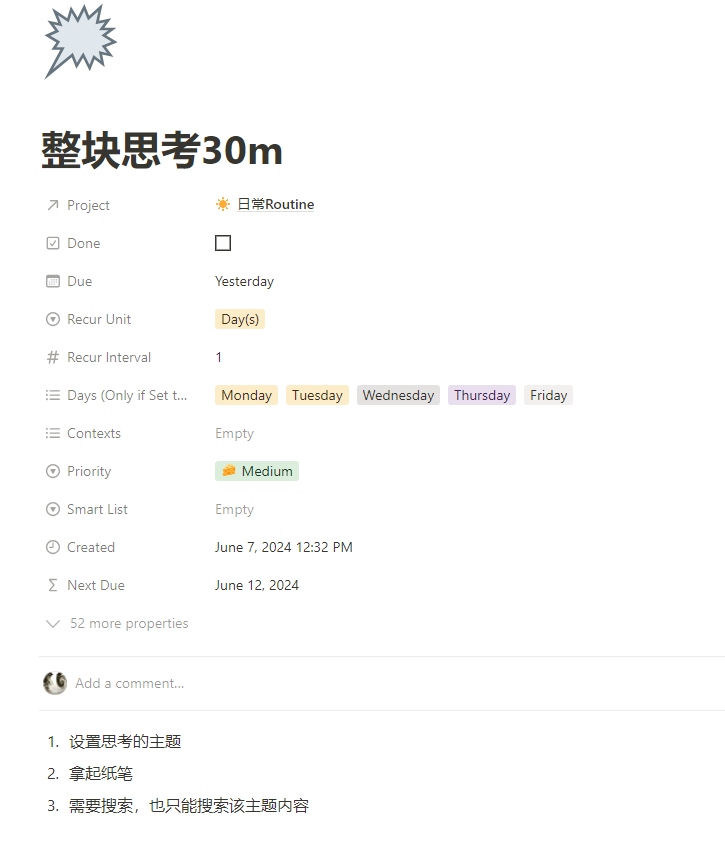The height and width of the screenshot is (863, 725).
Task: Toggle the Done checkbox
Action: point(223,243)
